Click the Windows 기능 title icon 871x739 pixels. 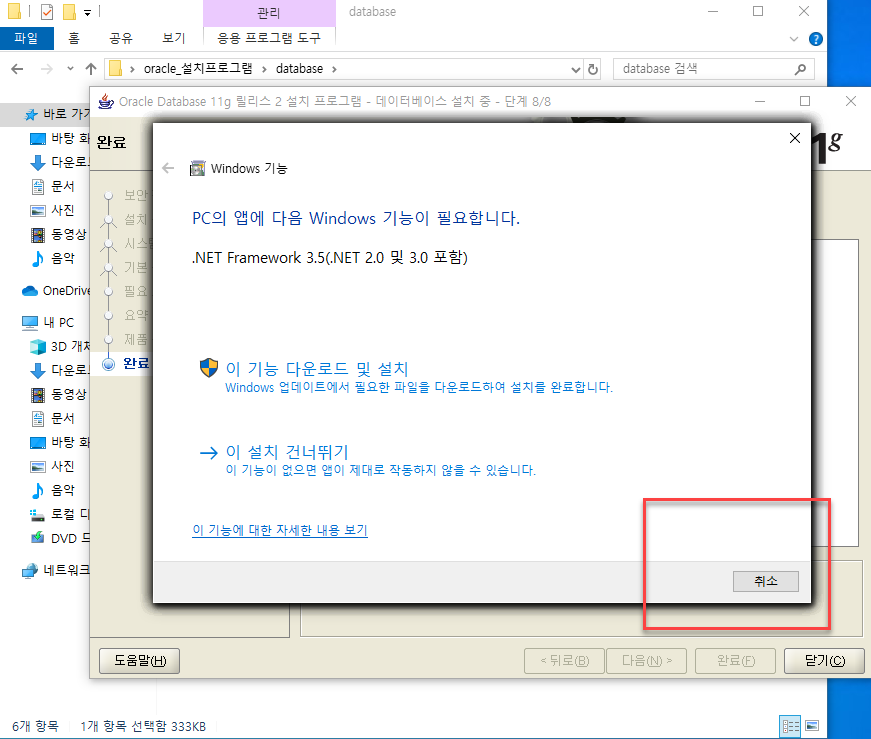click(x=197, y=168)
